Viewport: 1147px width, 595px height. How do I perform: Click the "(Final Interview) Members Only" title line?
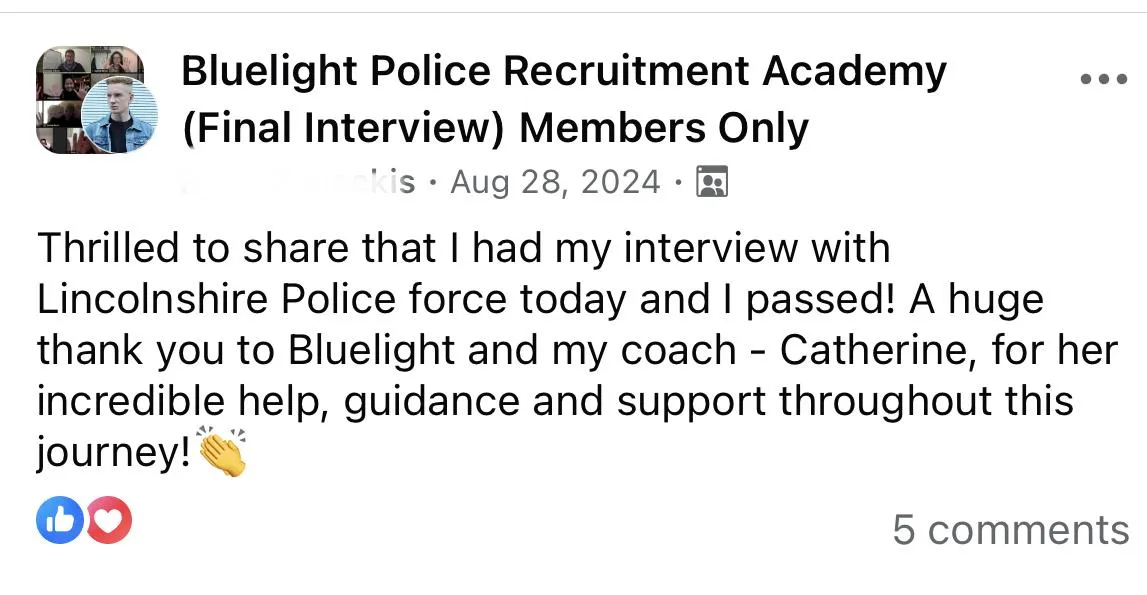495,129
